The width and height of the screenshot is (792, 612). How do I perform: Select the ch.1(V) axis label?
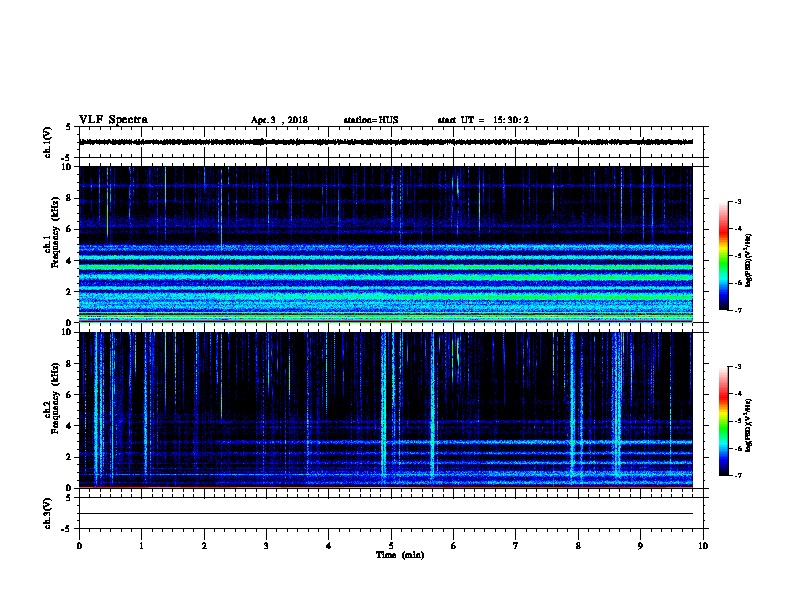(x=47, y=142)
